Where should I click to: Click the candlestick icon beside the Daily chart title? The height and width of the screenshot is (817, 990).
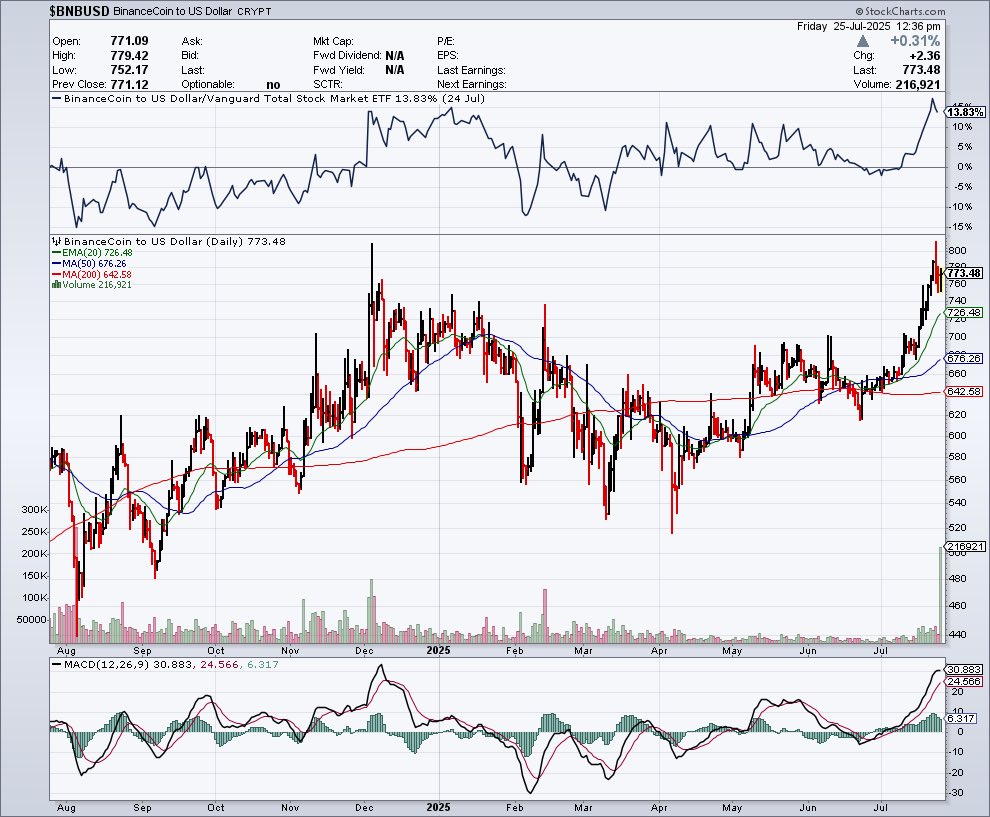click(x=56, y=241)
